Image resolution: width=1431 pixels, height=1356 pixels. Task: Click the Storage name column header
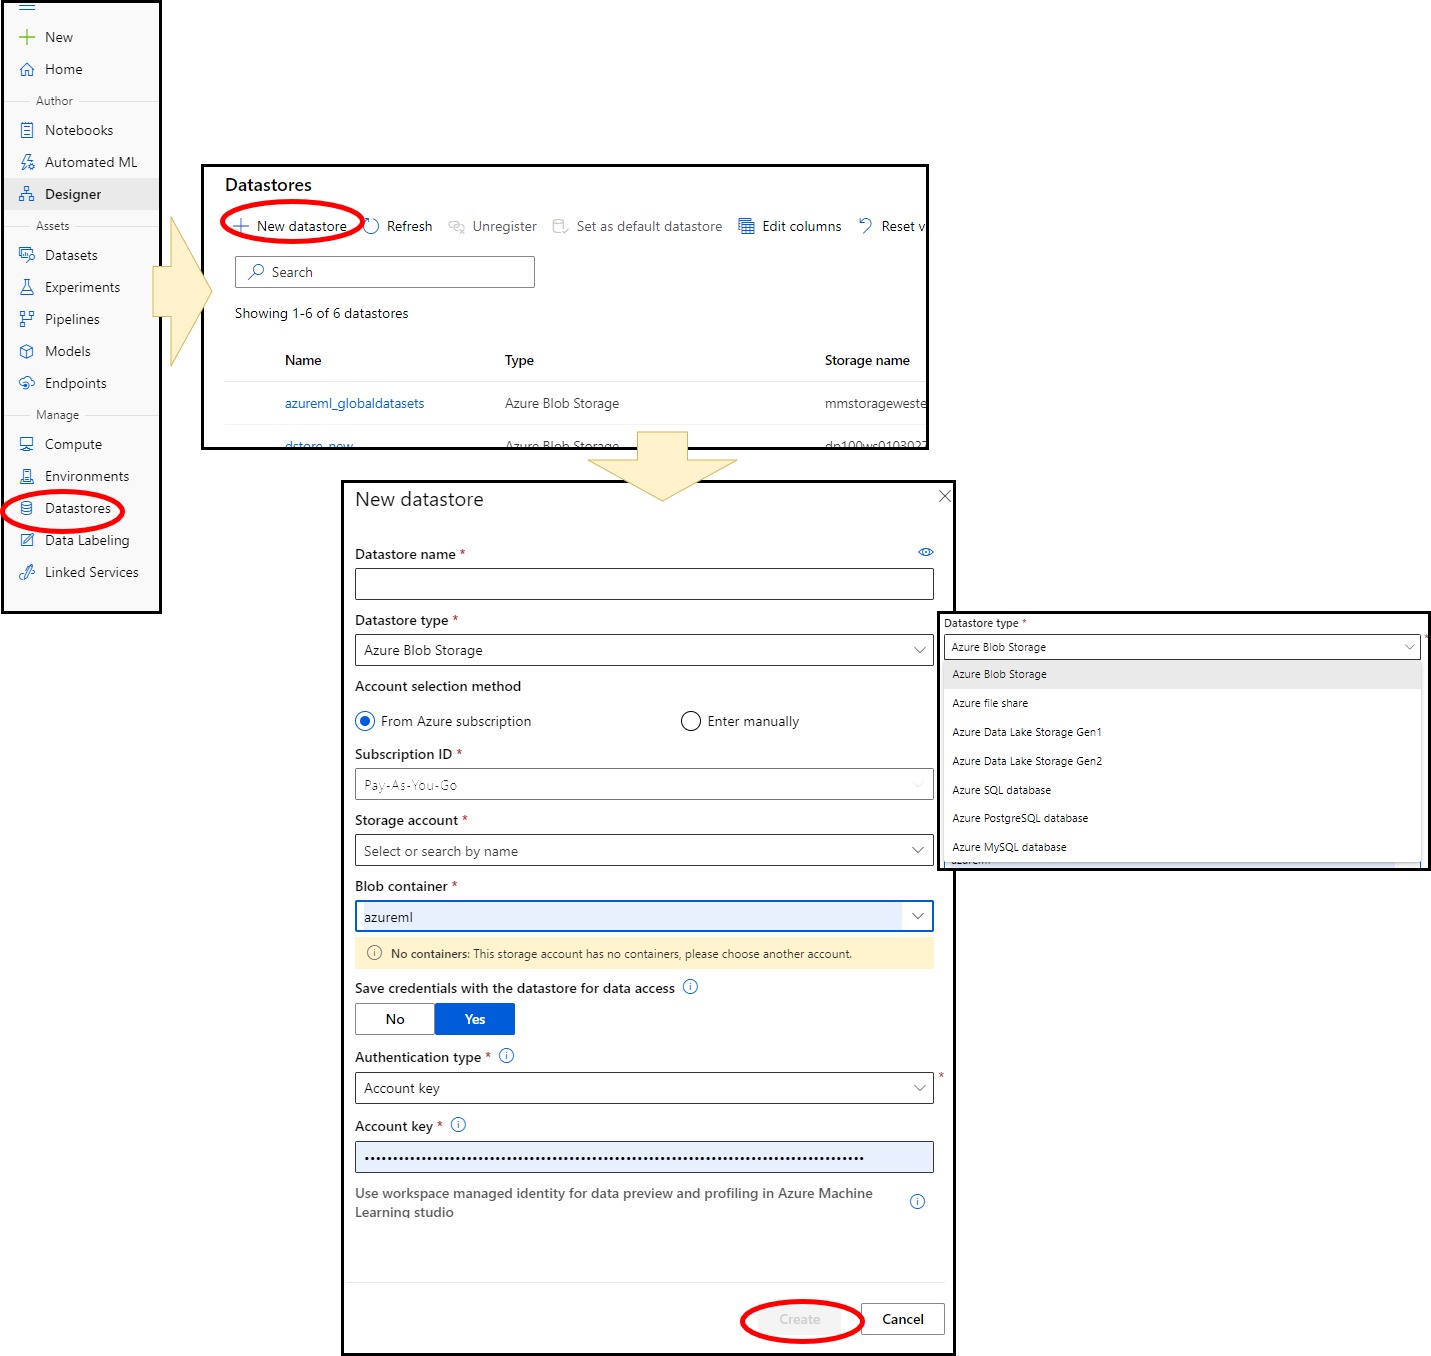(867, 360)
